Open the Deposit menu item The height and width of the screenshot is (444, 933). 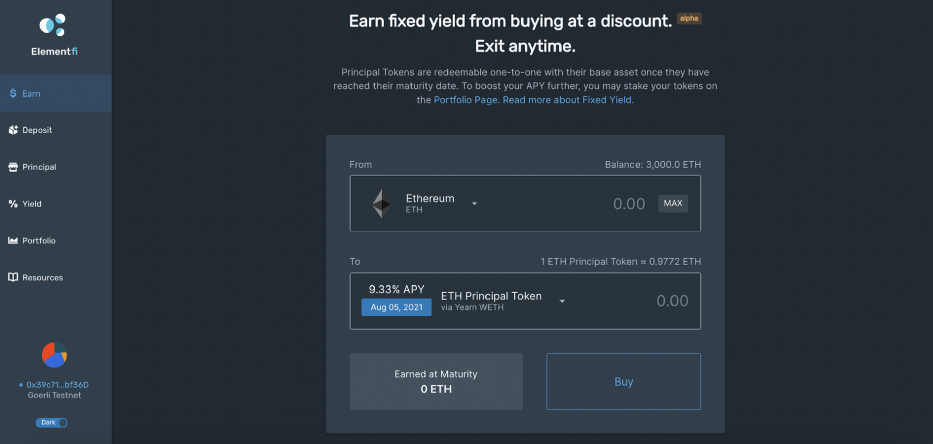[x=37, y=130]
